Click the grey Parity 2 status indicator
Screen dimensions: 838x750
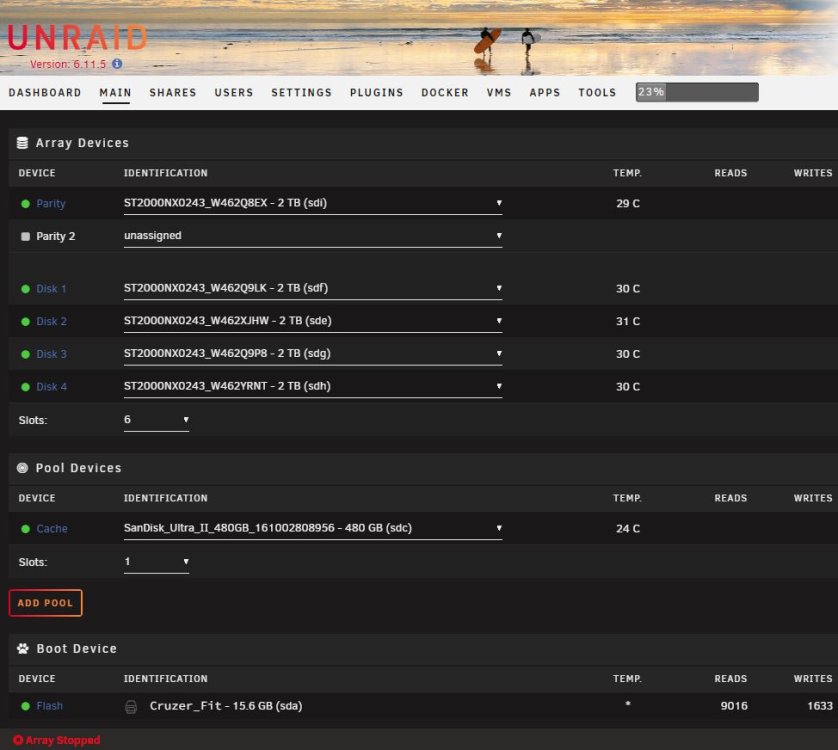25,236
